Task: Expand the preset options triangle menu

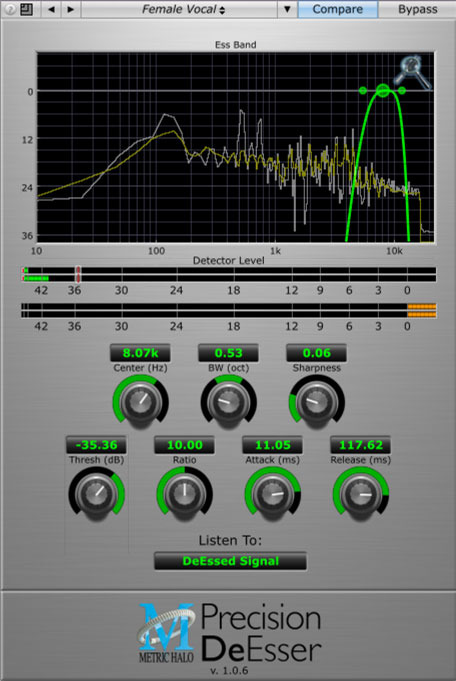Action: click(287, 9)
